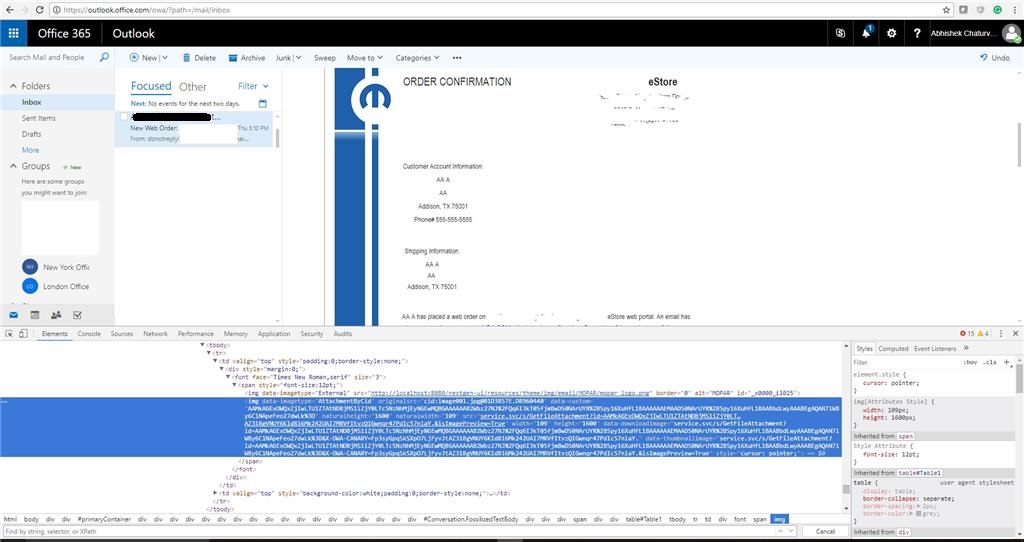Viewport: 1024px width, 542px height.
Task: Open DevTools more options menu
Action: 1001,333
